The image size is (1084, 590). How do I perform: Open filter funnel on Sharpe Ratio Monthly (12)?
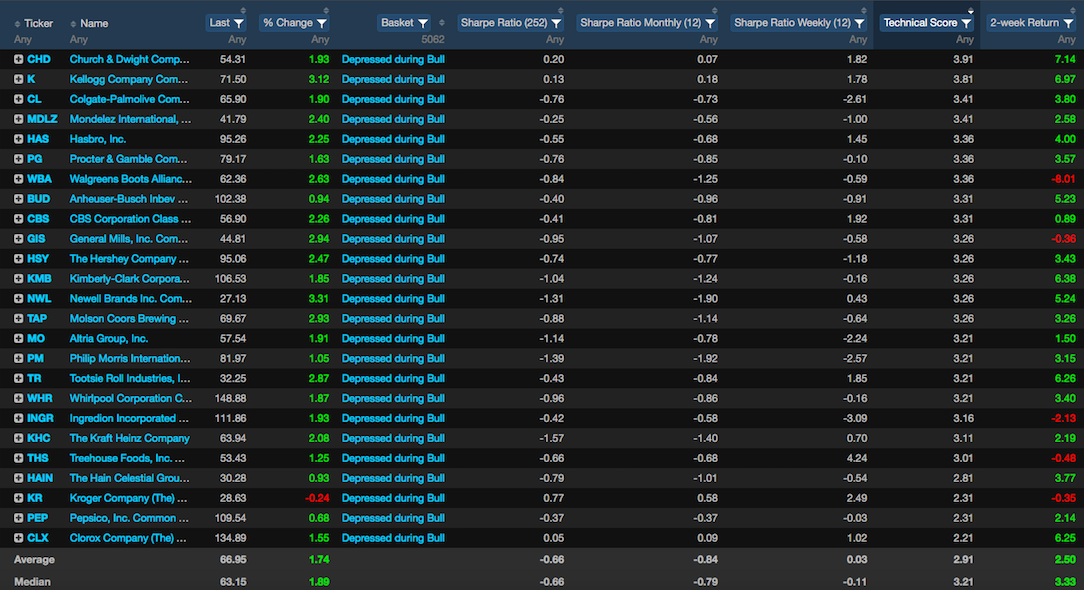(x=710, y=24)
